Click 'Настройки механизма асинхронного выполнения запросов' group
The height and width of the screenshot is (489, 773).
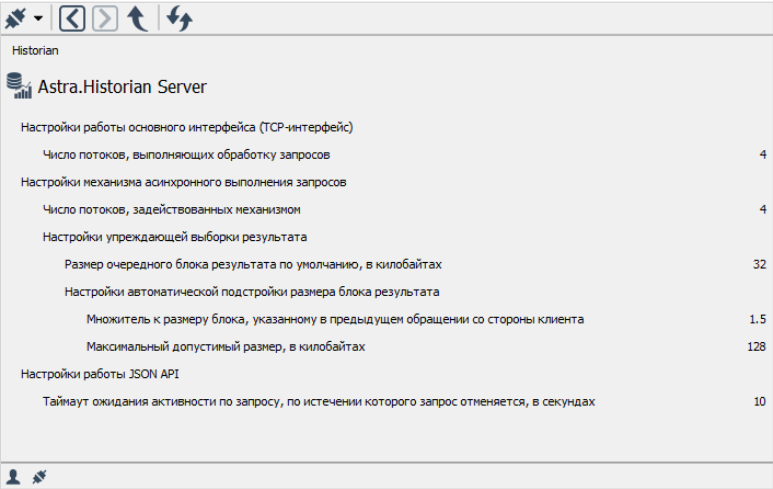pos(183,182)
